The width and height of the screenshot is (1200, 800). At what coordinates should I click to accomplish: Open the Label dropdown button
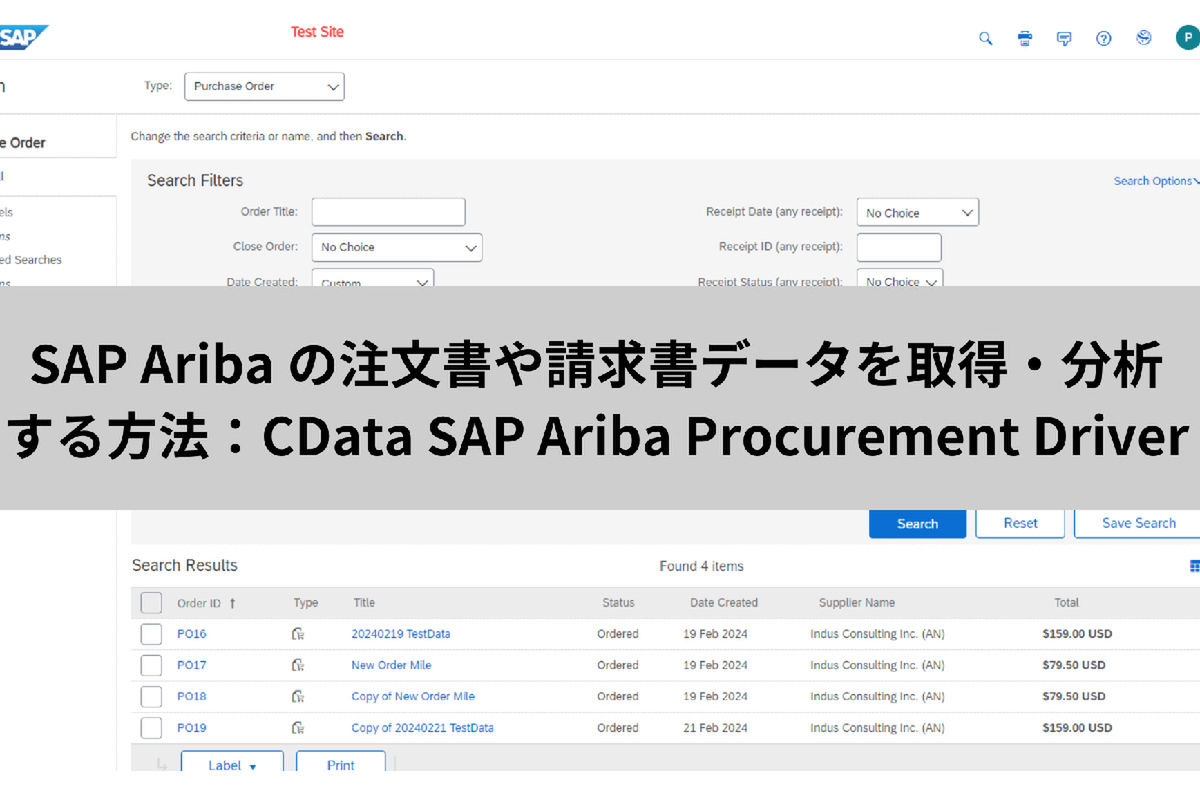(232, 762)
